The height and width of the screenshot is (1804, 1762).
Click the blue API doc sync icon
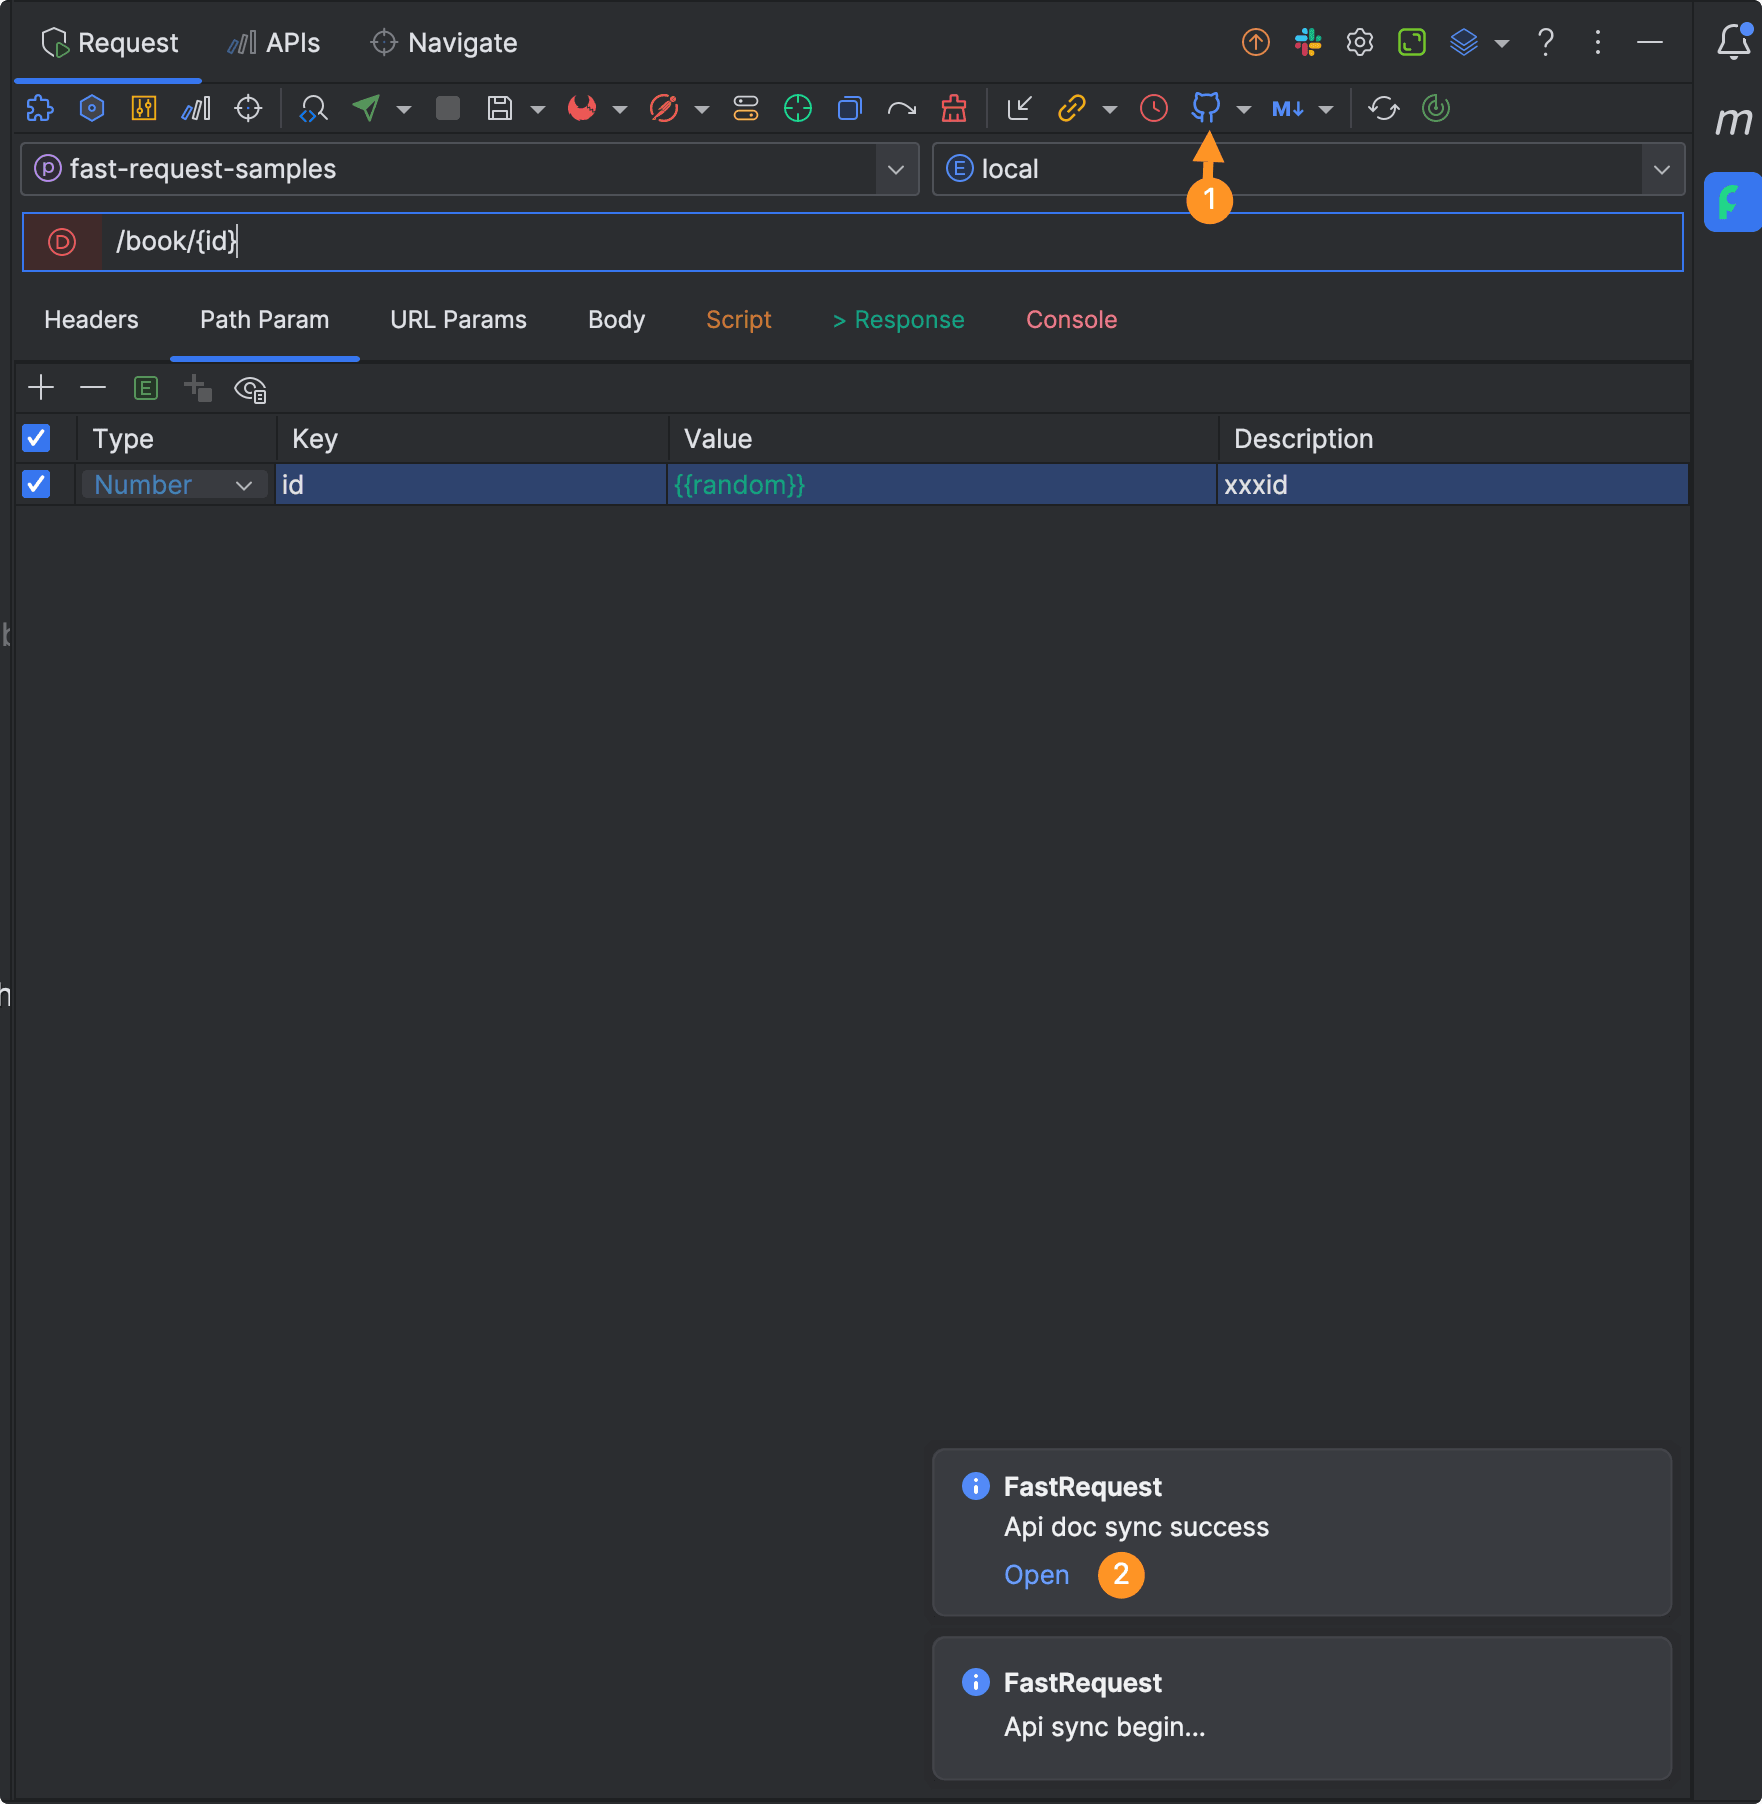point(1206,107)
